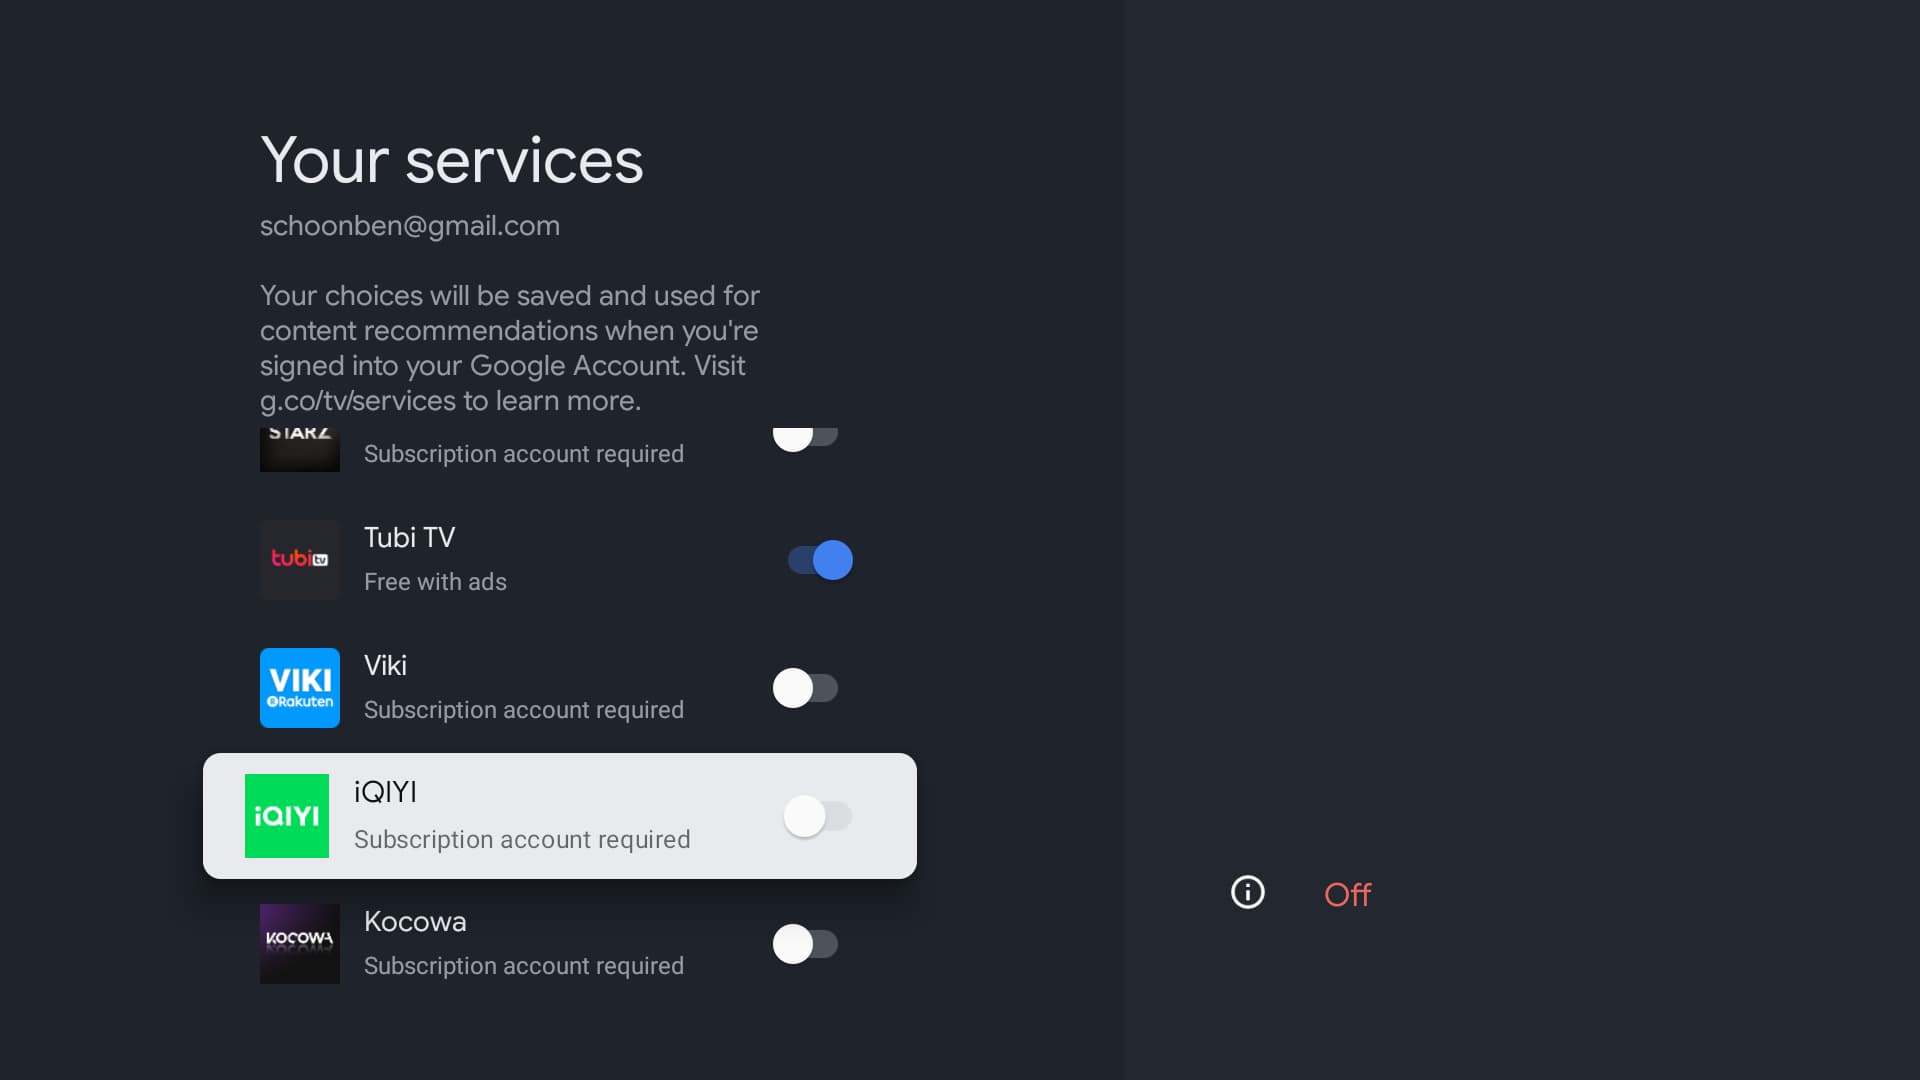Screen dimensions: 1920x1080
Task: Turn on the Kocowa toggle
Action: point(807,943)
